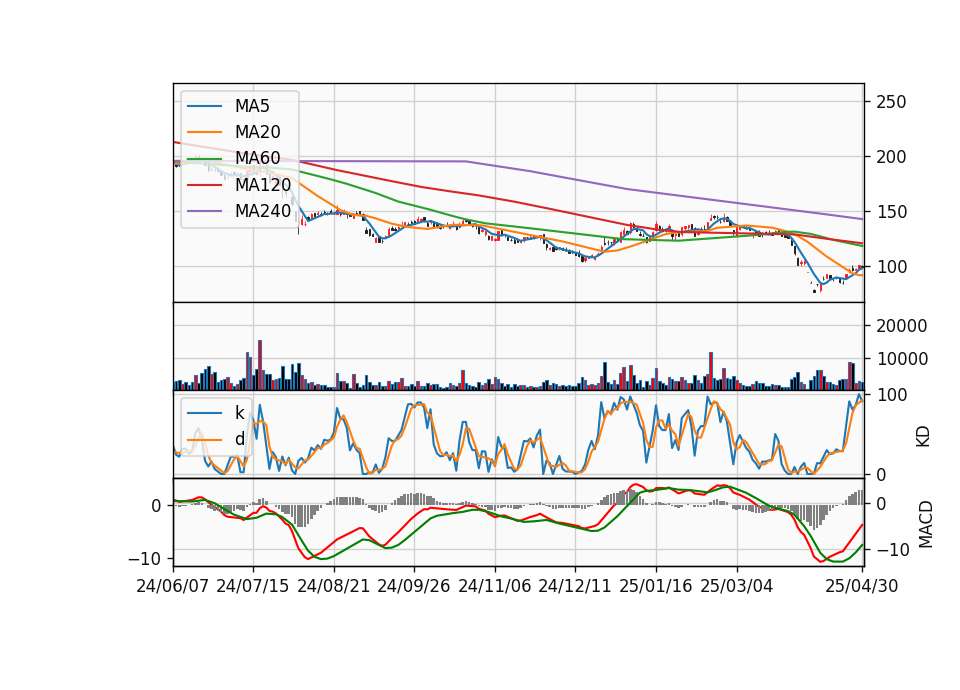This screenshot has width=960, height=690.
Task: Click the 10000 volume axis tick label
Action: (x=902, y=359)
